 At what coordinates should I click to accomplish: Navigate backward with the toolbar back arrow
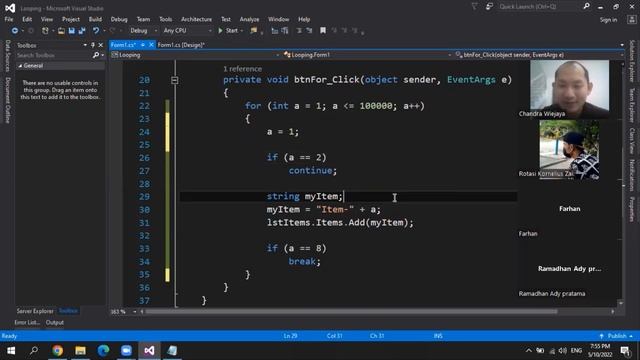15,31
